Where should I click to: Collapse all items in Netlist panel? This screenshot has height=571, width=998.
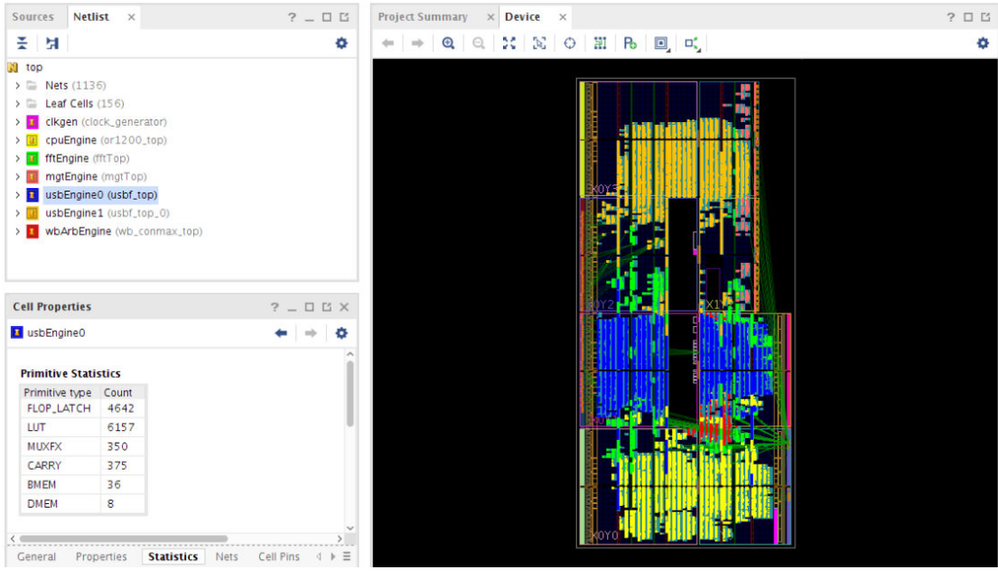pyautogui.click(x=22, y=43)
